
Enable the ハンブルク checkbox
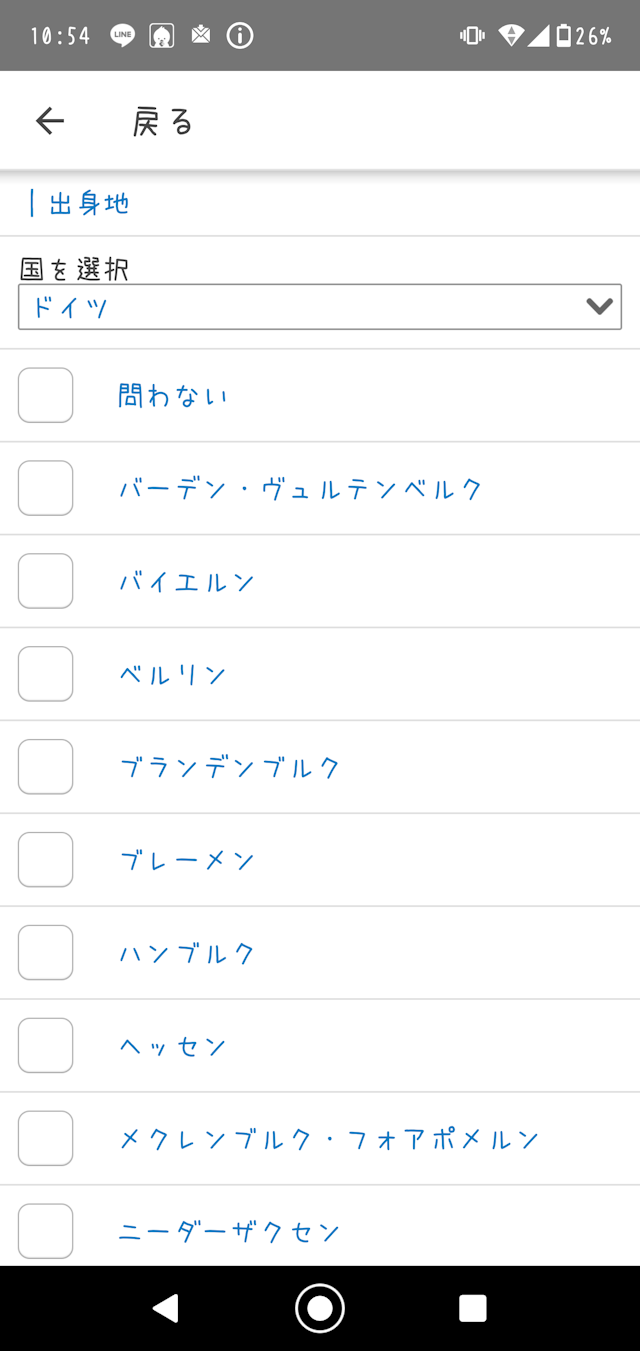(x=46, y=953)
